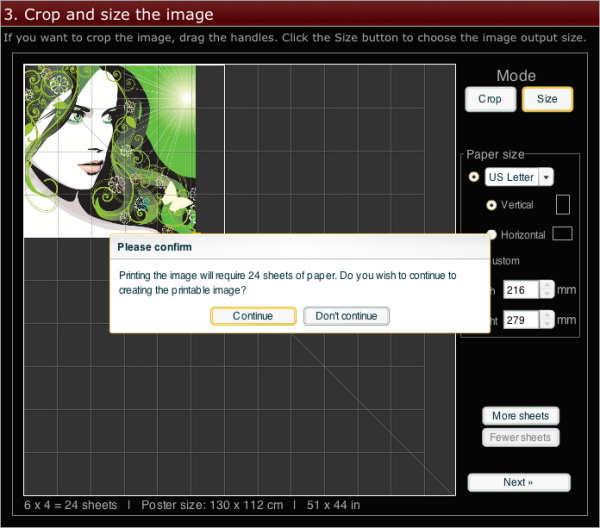Go to the next step with Next »

(x=518, y=482)
